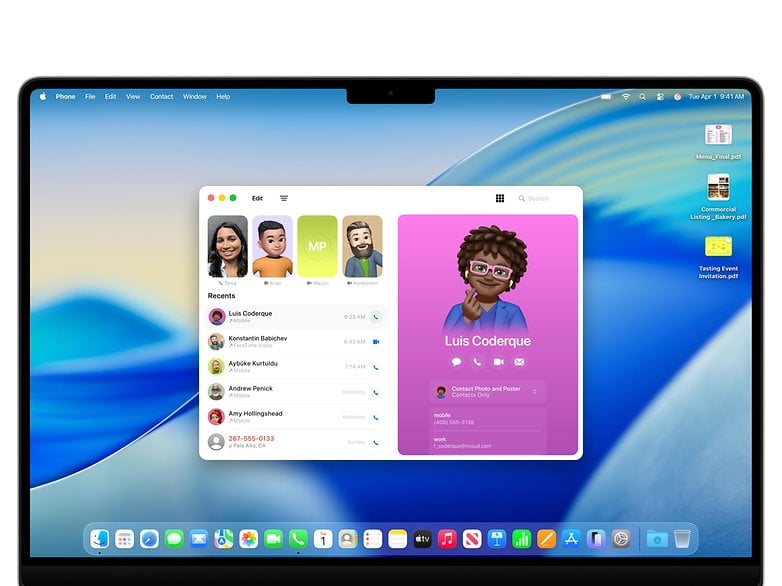This screenshot has width=782, height=586.
Task: Open the View menu
Action: [133, 96]
